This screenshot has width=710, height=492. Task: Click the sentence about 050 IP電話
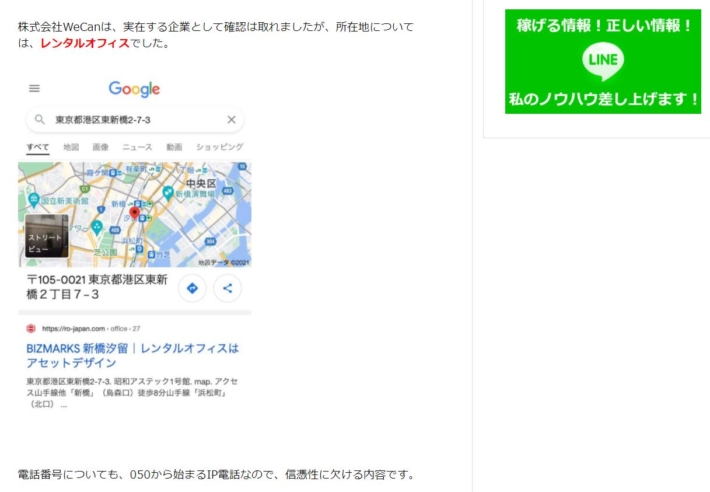pos(216,474)
